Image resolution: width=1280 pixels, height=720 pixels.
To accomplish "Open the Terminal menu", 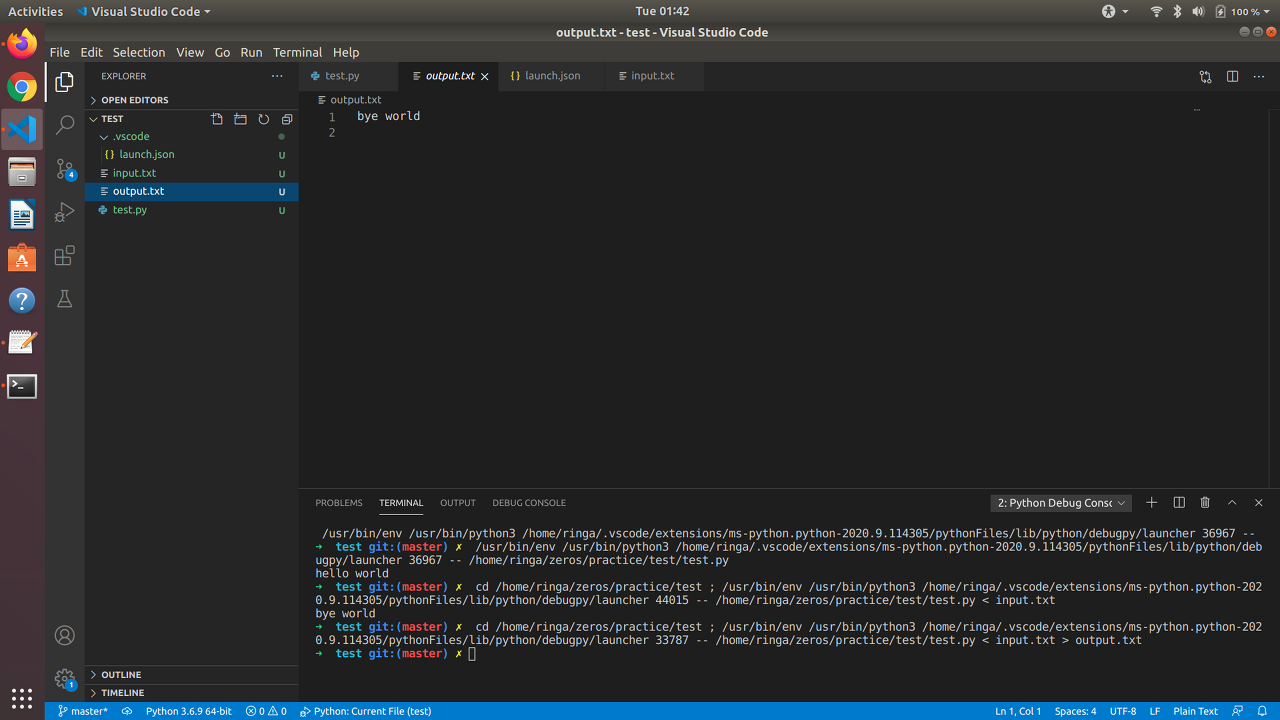I will tap(297, 52).
